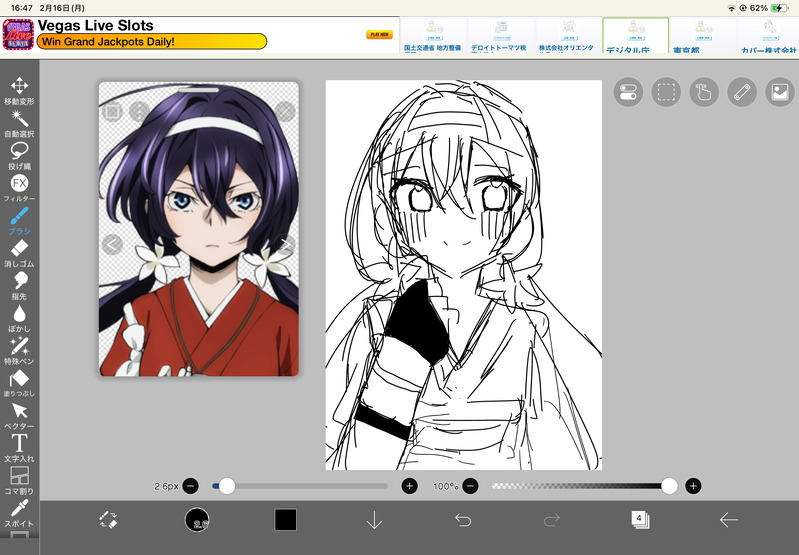Open the カバー株式会社 ad tile
The image size is (799, 555).
(x=768, y=35)
